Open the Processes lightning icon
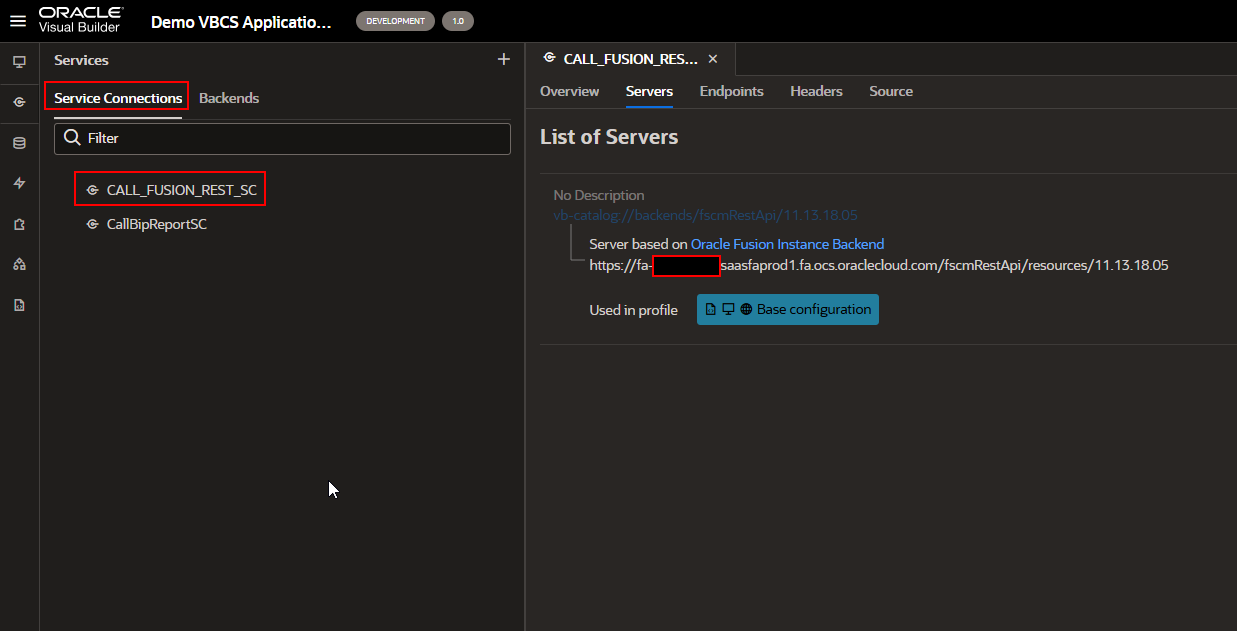 click(19, 183)
